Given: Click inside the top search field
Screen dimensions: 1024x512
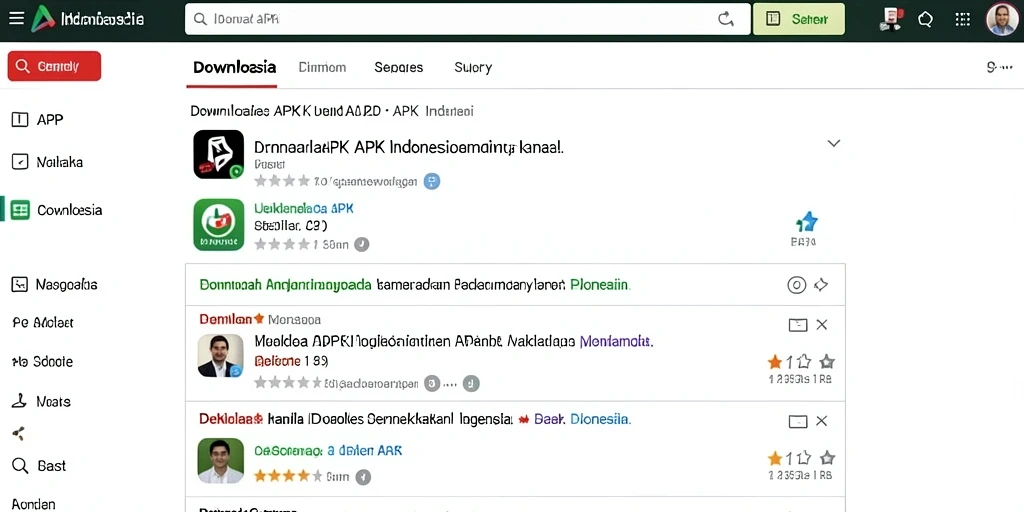Looking at the screenshot, I should 468,19.
